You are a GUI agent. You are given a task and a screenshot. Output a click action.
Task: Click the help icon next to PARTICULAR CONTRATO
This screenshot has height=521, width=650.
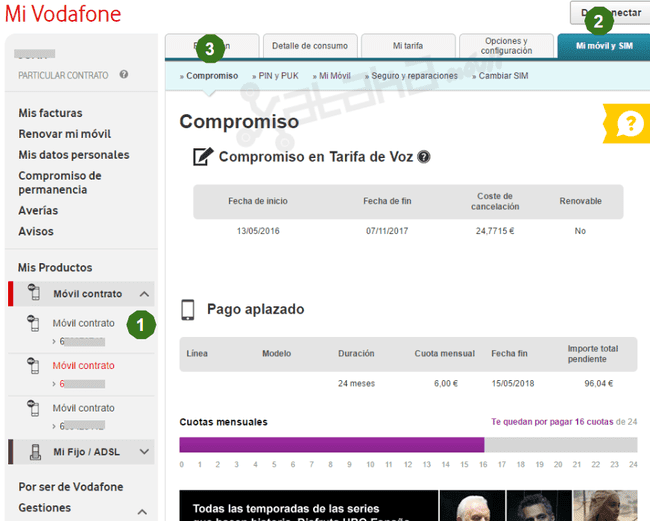(124, 75)
